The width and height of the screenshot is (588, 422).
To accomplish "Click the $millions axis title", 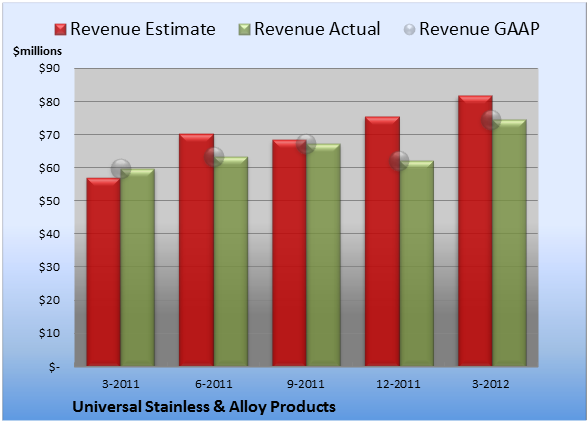I will (37, 51).
